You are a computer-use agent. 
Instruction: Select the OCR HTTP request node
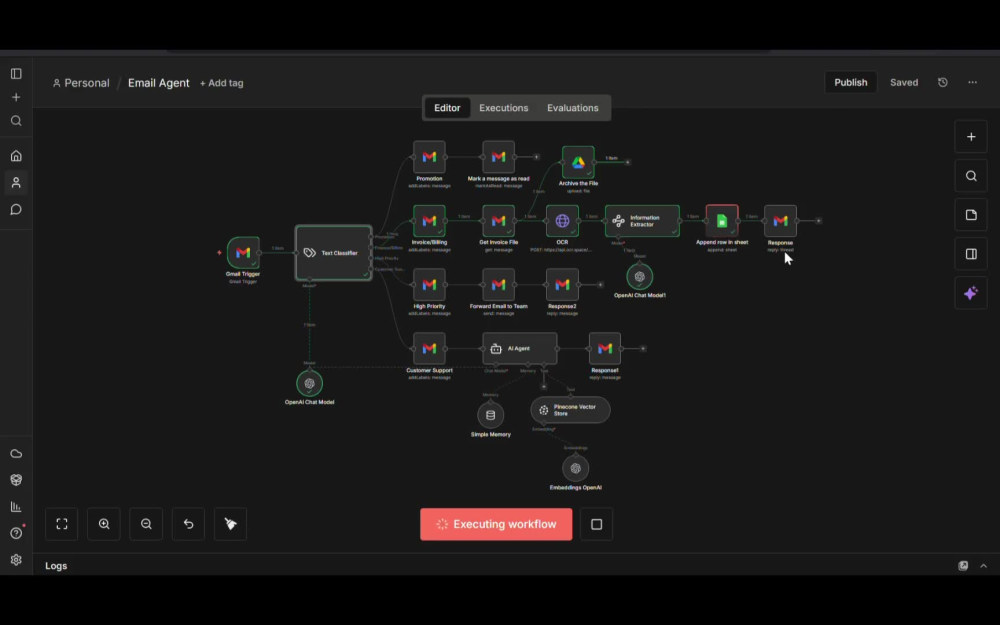[x=562, y=221]
